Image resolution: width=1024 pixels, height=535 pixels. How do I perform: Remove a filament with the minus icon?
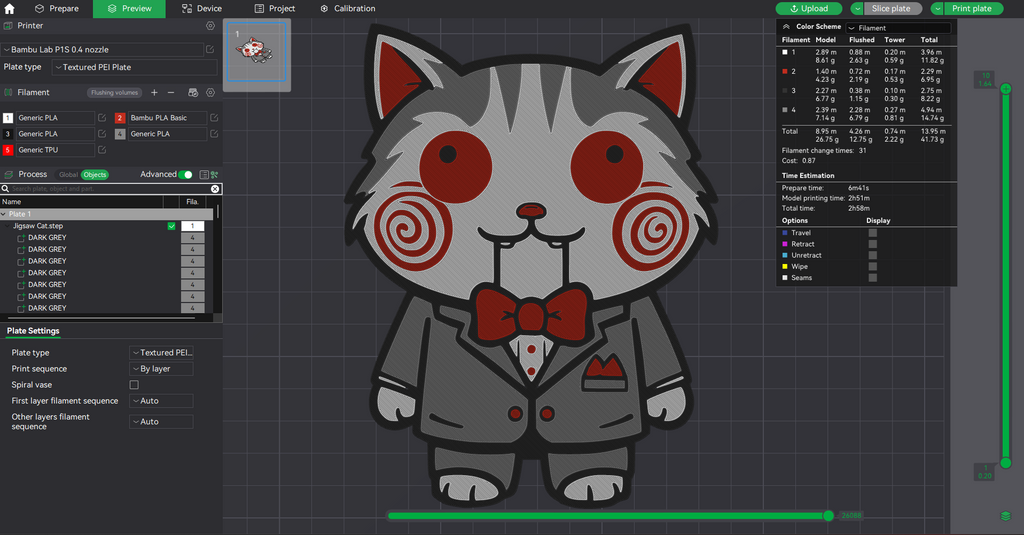click(x=171, y=93)
